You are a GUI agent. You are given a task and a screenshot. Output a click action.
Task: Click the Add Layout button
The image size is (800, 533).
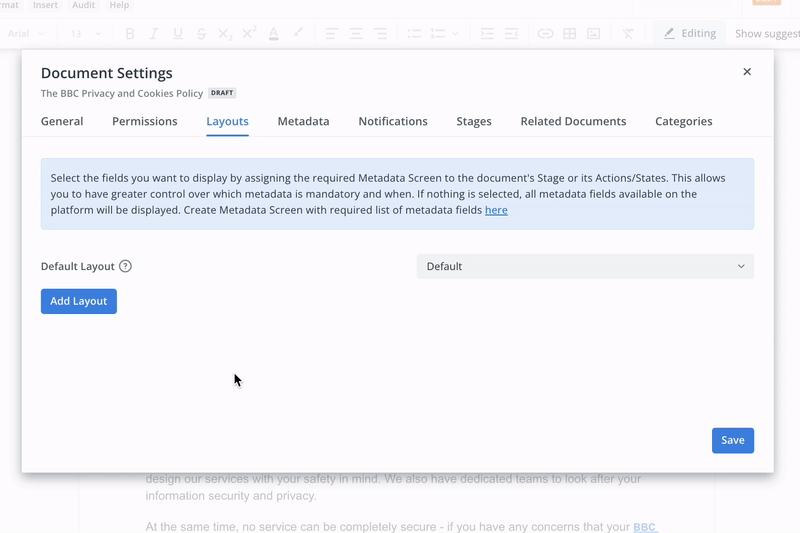(79, 301)
